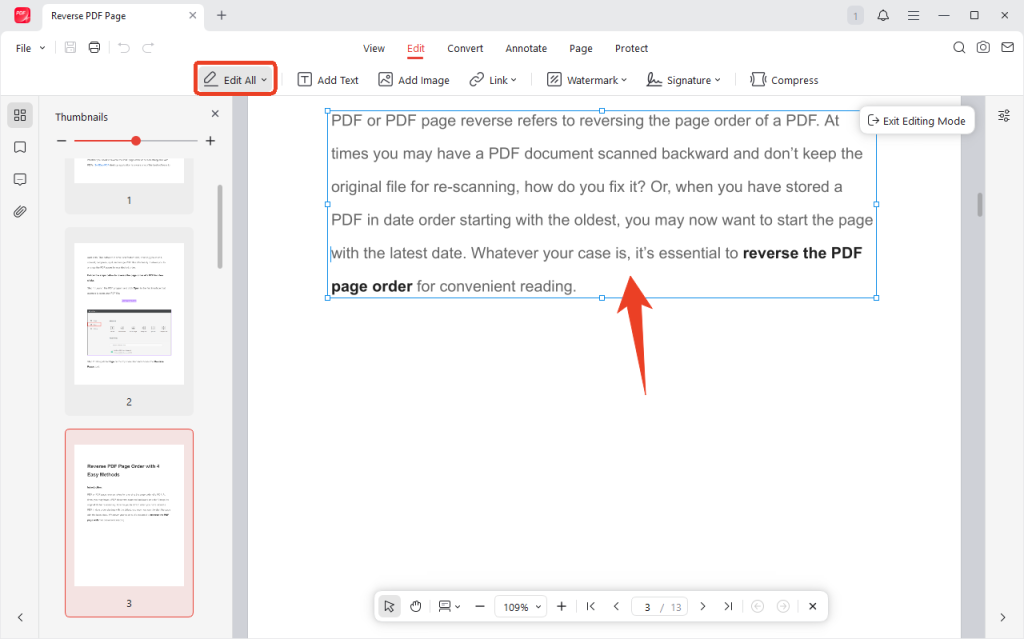Expand the right panel with arrow
The height and width of the screenshot is (639, 1024).
tap(1003, 617)
